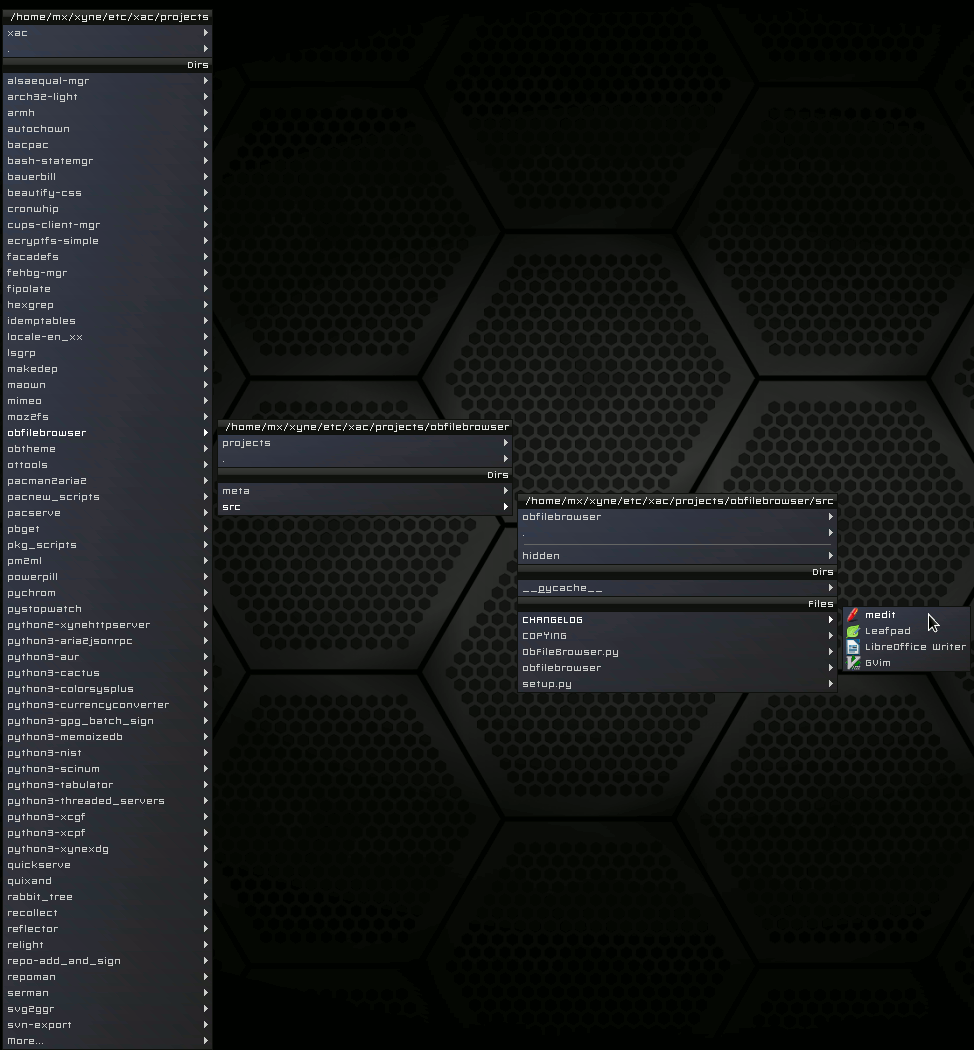
Task: Expand the setup.py file submenu arrow
Action: click(830, 684)
